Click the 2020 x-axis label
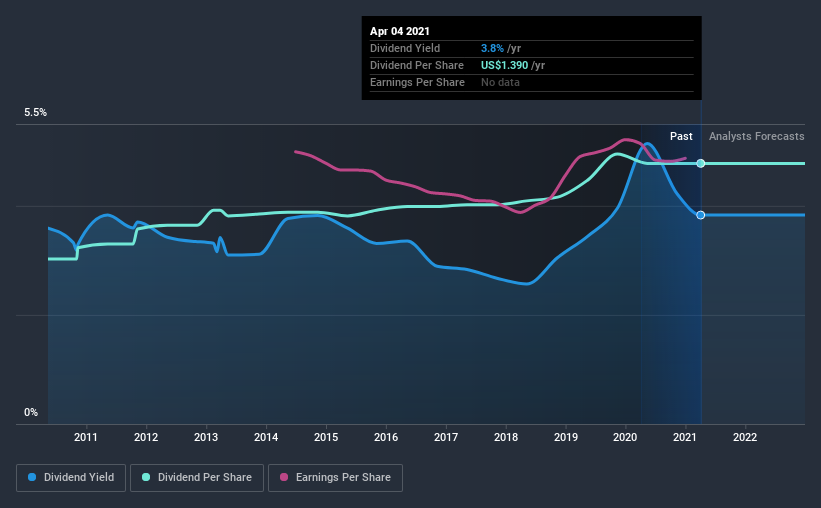Image resolution: width=821 pixels, height=508 pixels. click(x=625, y=437)
